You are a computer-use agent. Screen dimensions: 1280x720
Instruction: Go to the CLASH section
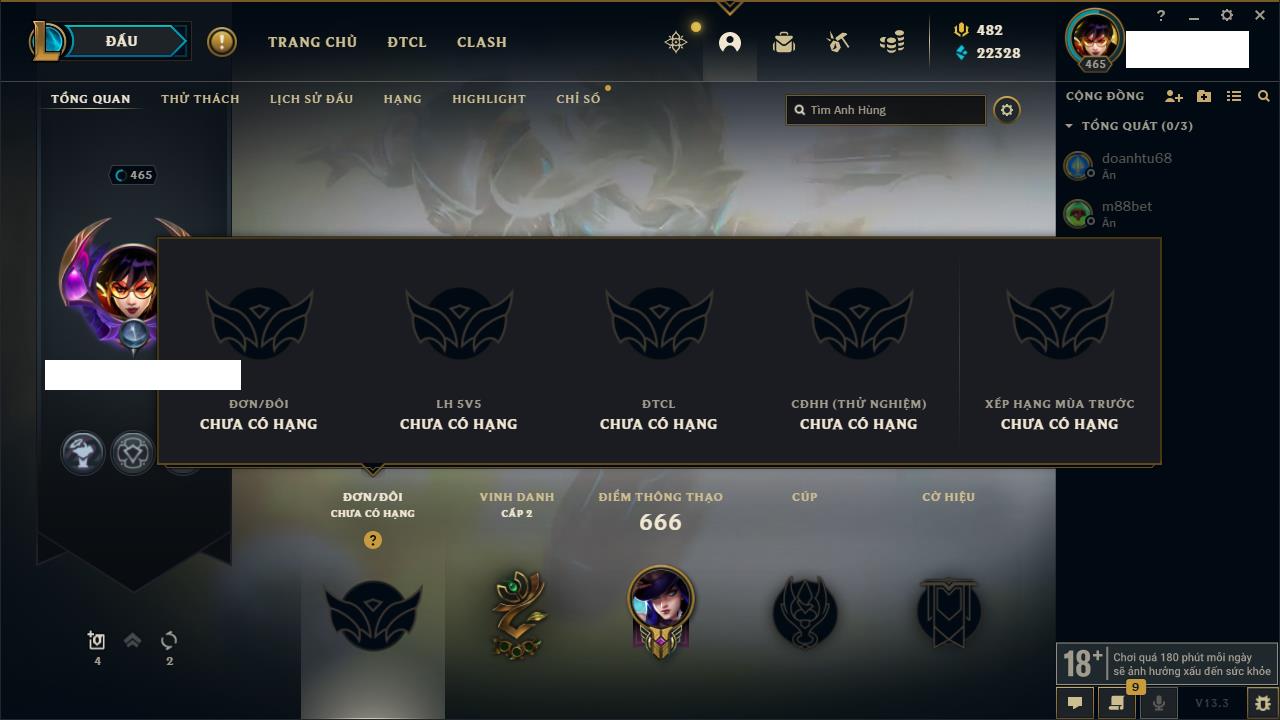coord(482,42)
